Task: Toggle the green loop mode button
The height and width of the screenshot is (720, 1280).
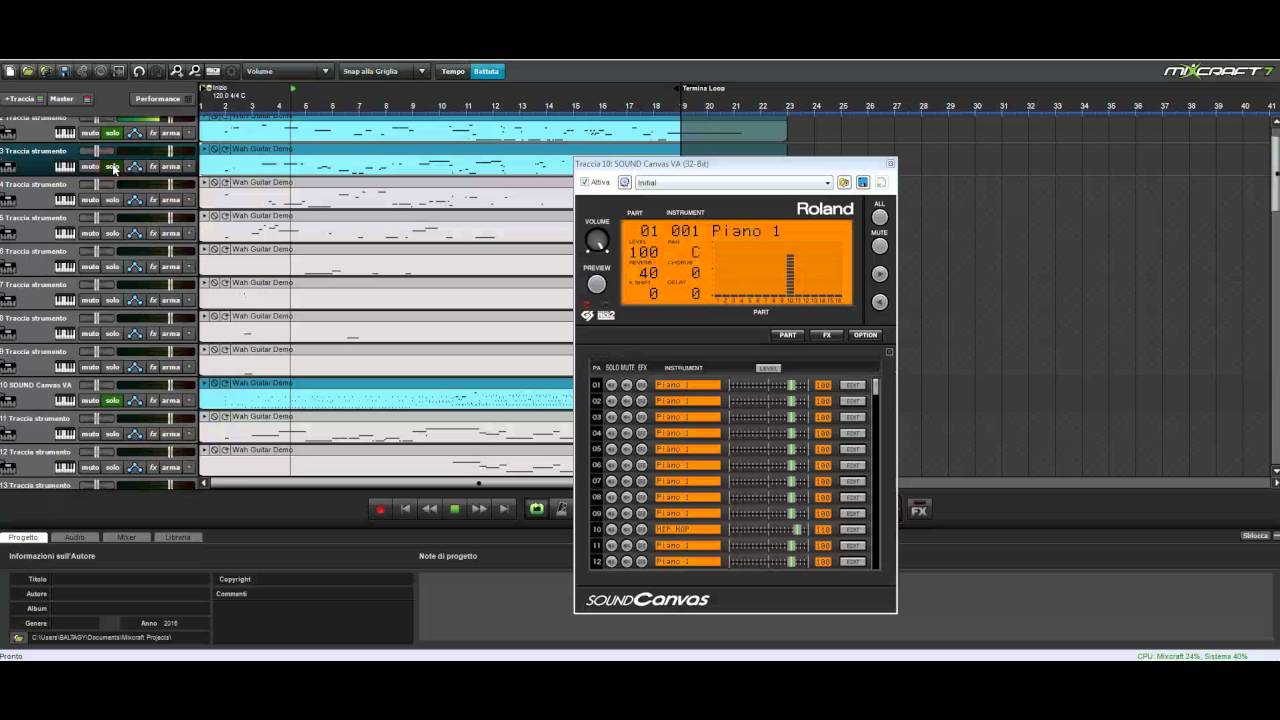Action: (537, 509)
